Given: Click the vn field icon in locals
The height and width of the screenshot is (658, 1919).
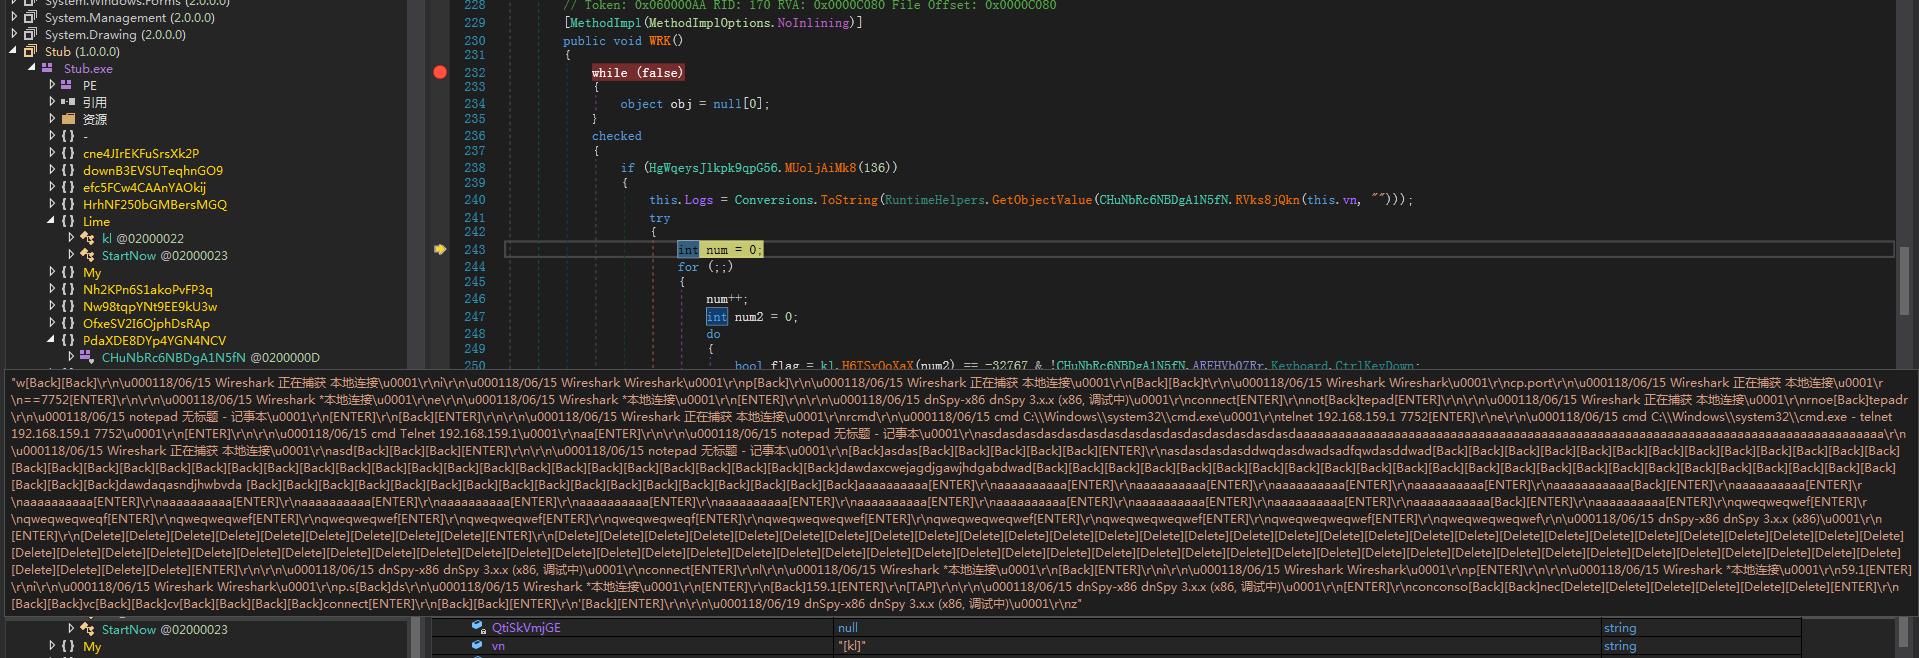Looking at the screenshot, I should tap(478, 646).
